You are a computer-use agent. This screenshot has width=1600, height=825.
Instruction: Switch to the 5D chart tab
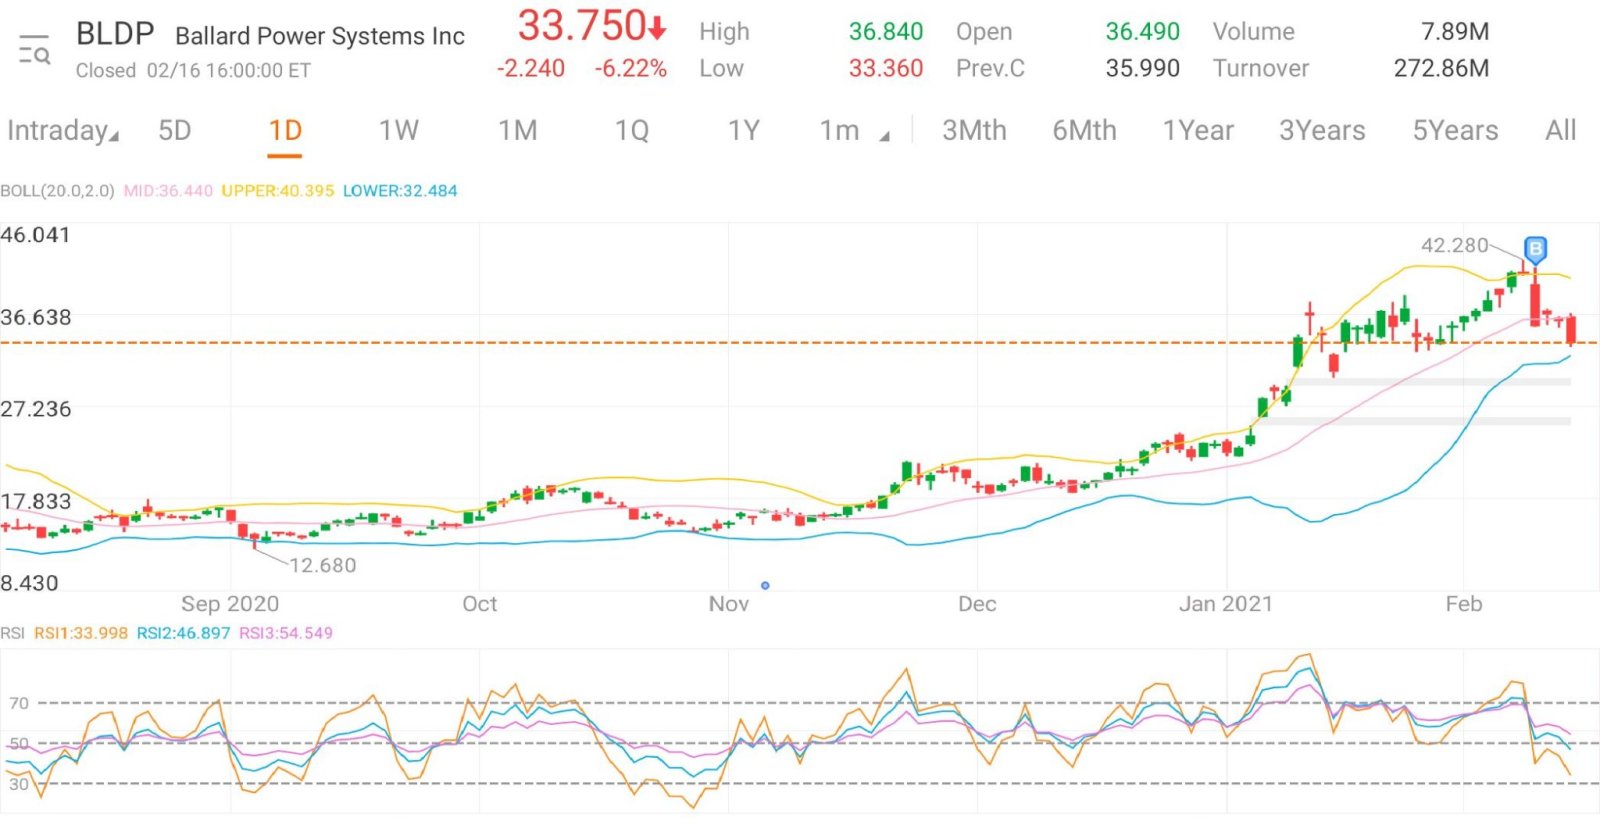(x=175, y=131)
